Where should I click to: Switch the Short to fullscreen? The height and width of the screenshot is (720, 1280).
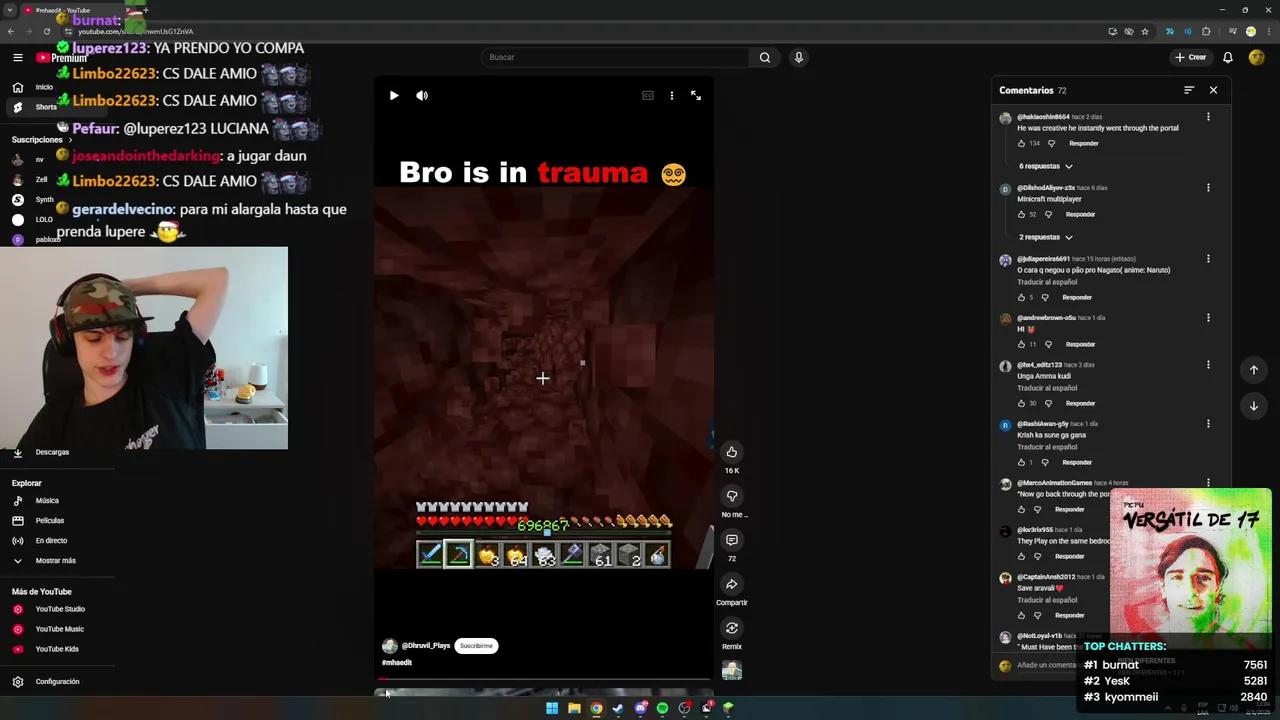click(x=696, y=96)
